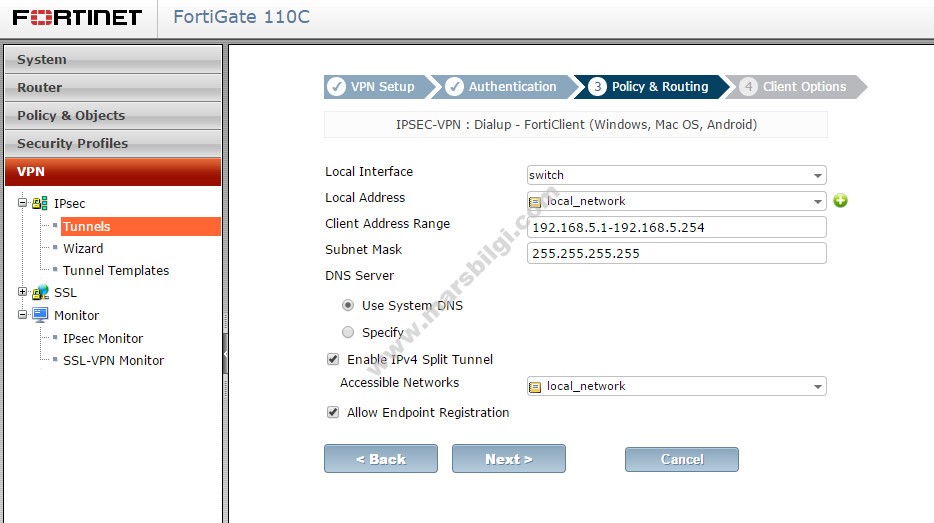
Task: Open the Accessible Networks dropdown
Action: 676,386
